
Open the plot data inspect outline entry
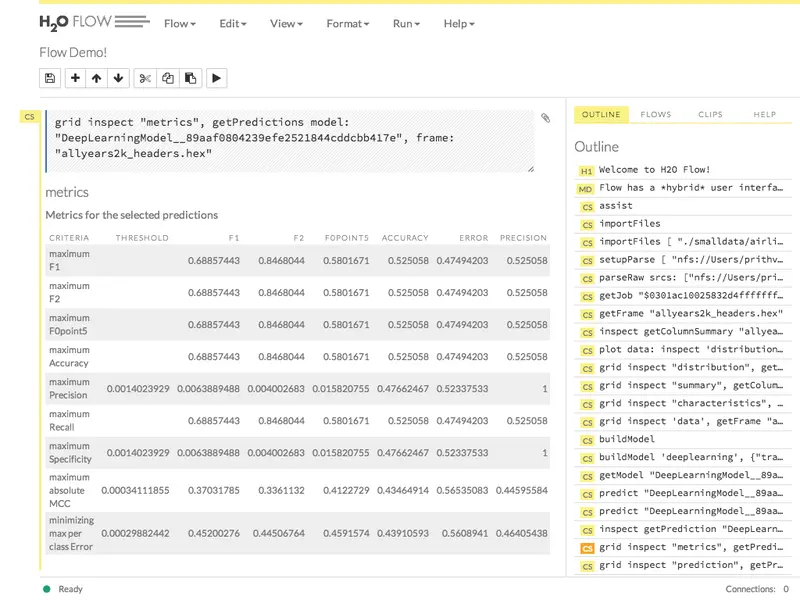(x=691, y=349)
